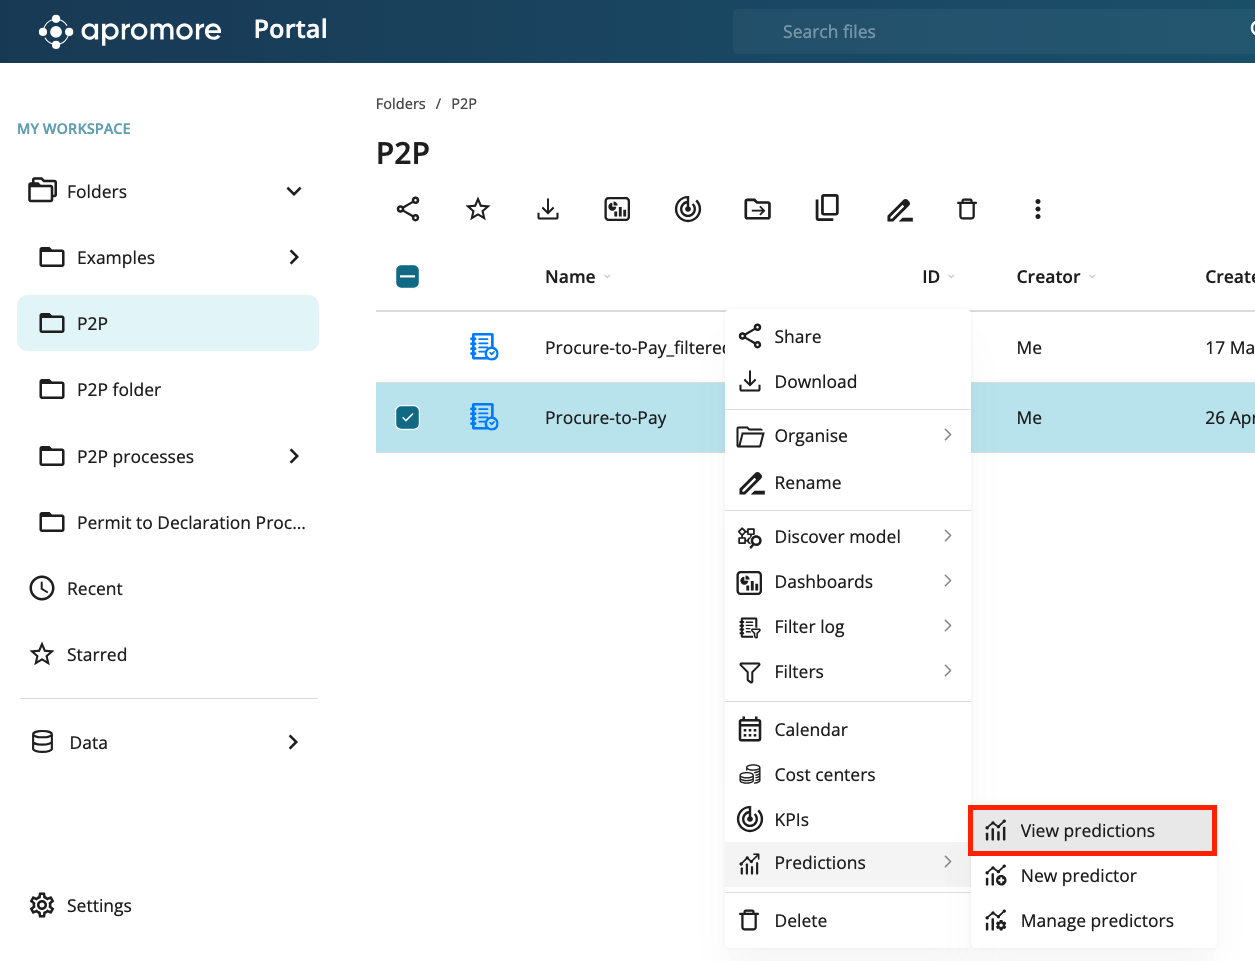This screenshot has height=961, width=1255.
Task: Expand the Data section in the sidebar
Action: 293,742
